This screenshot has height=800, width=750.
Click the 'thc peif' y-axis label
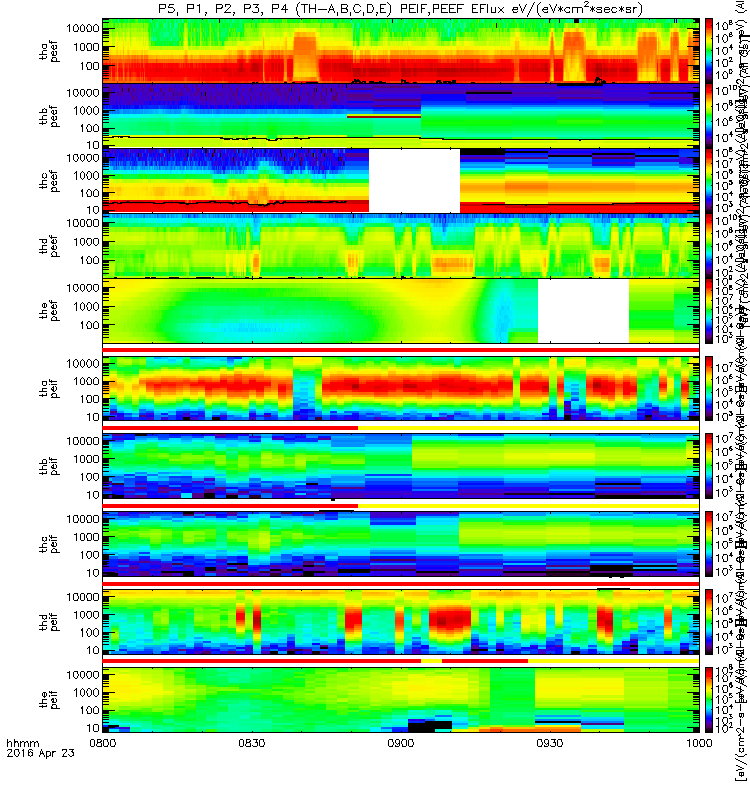click(x=49, y=544)
